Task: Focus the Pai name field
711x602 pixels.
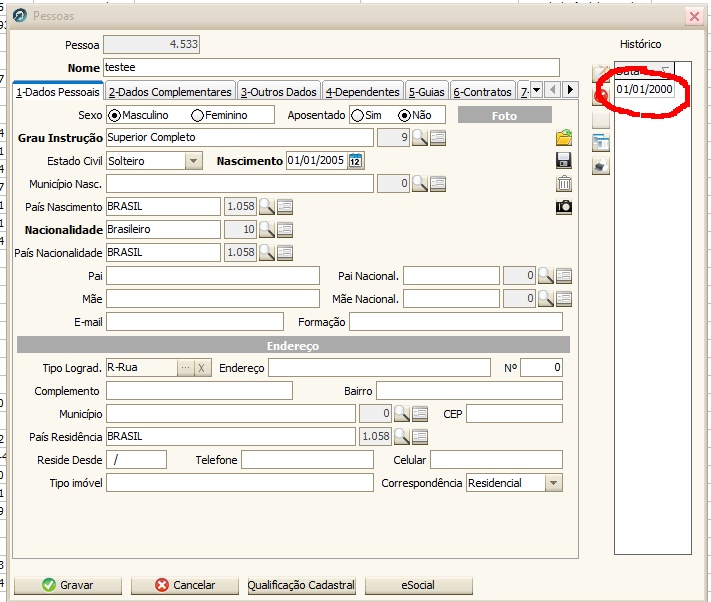Action: pyautogui.click(x=213, y=276)
